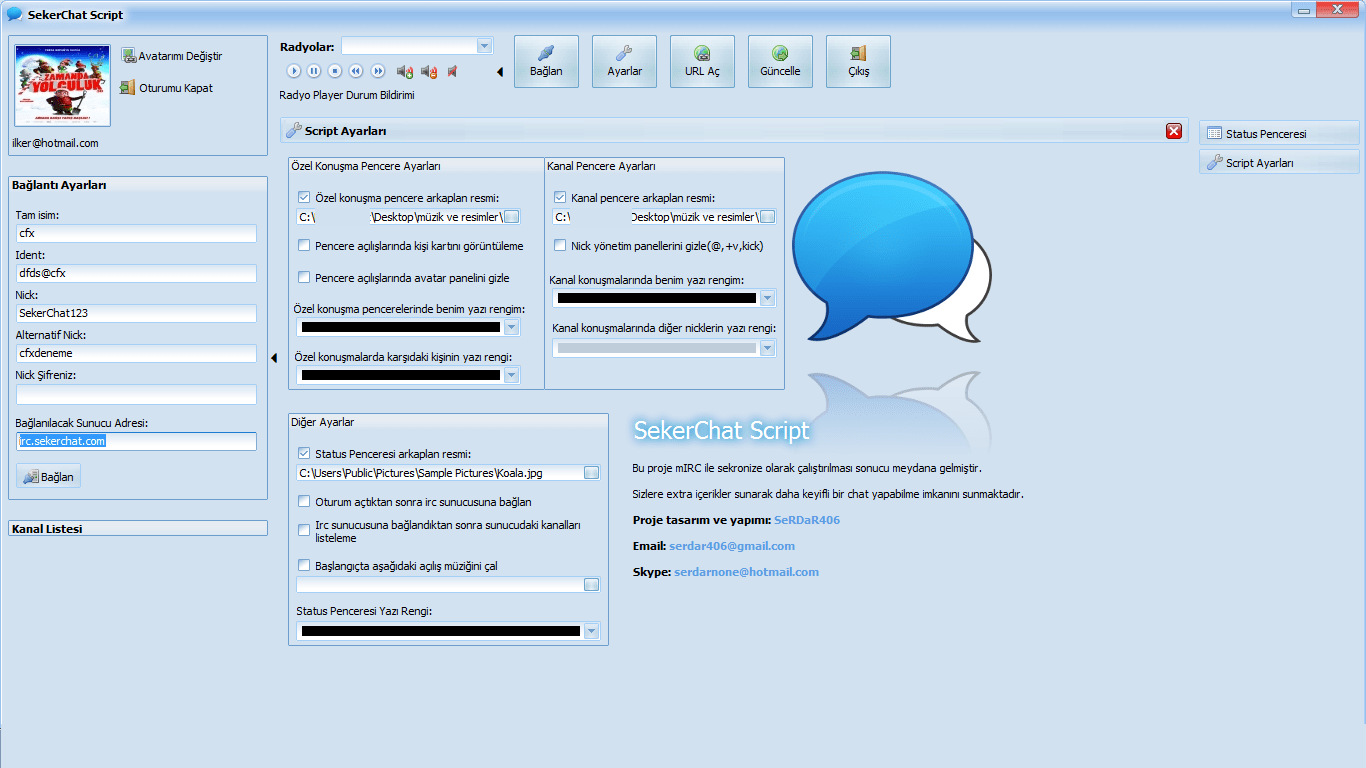The height and width of the screenshot is (768, 1366).
Task: Click the SekerChat speech bubble title bar icon
Action: 14,14
